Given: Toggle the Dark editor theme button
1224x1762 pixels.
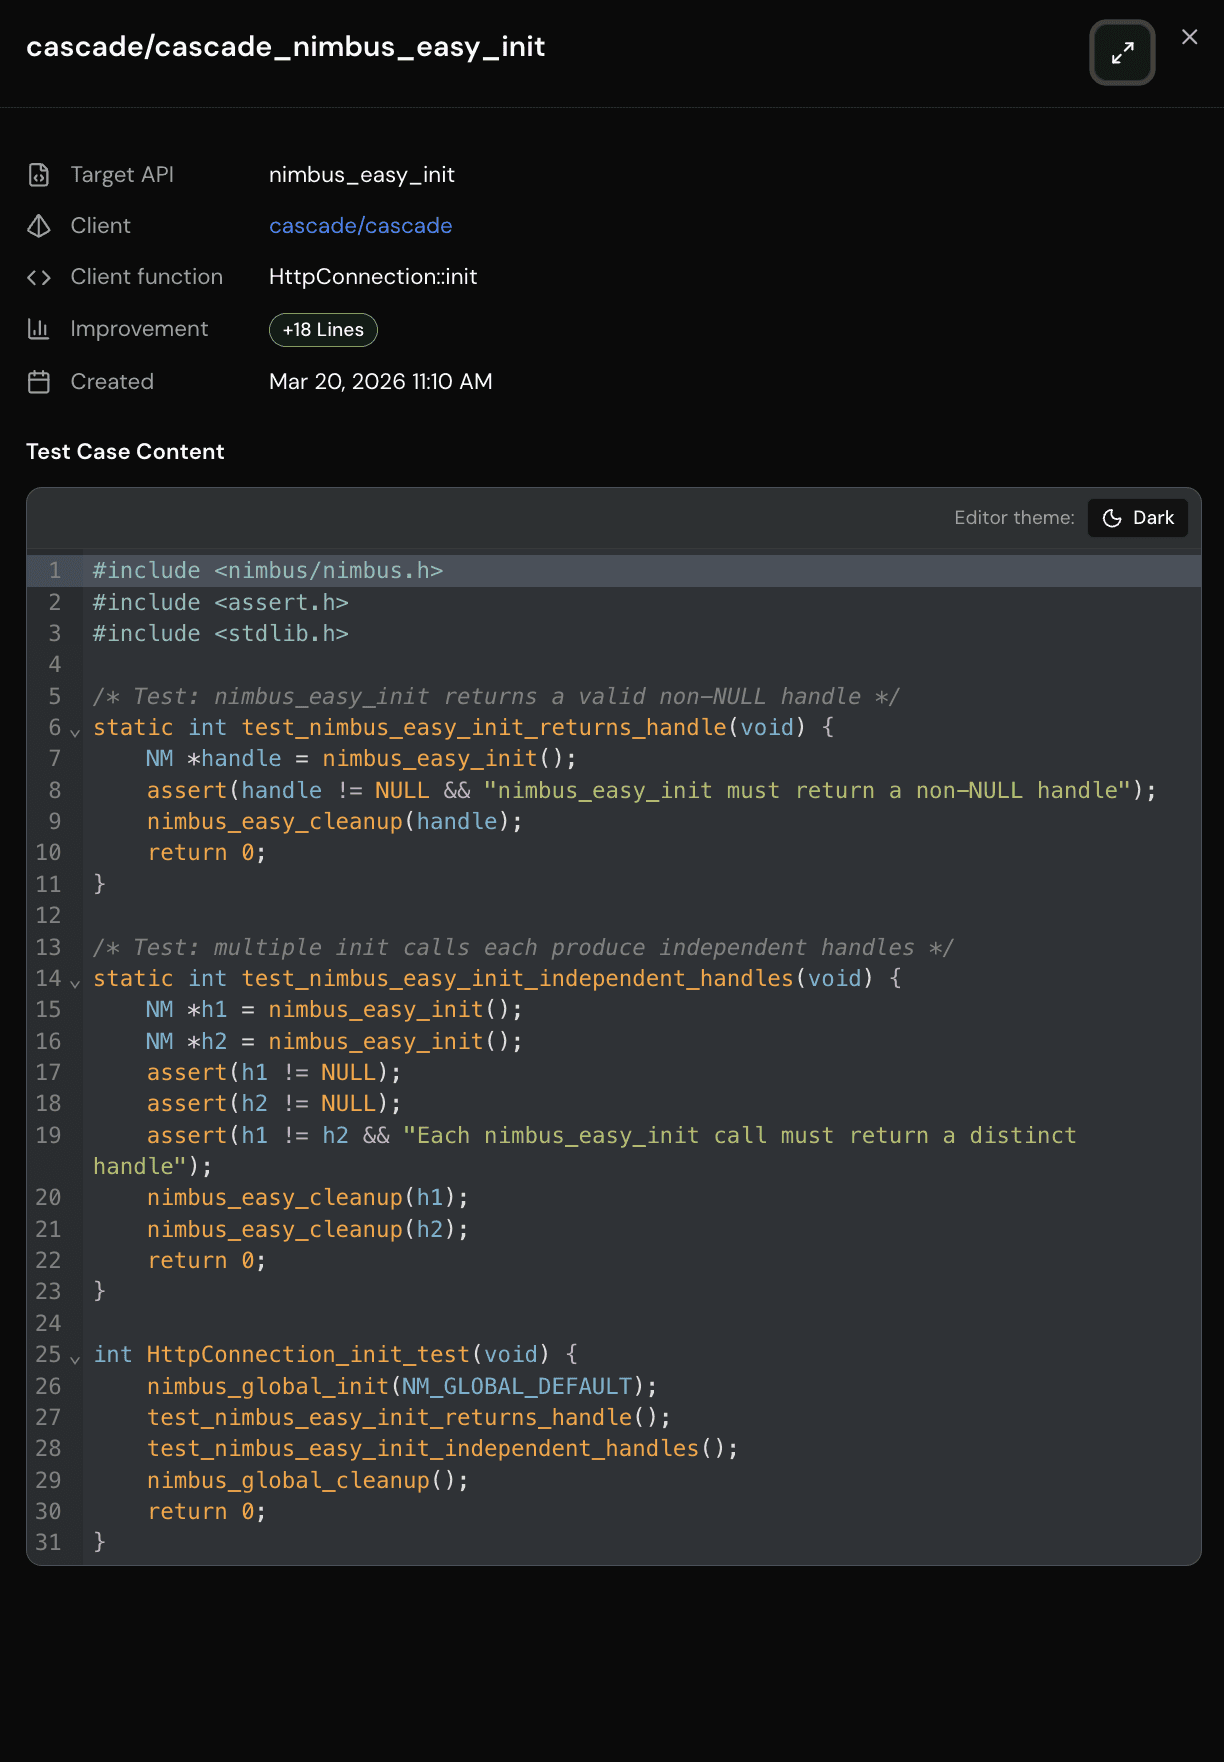Looking at the screenshot, I should [1138, 518].
